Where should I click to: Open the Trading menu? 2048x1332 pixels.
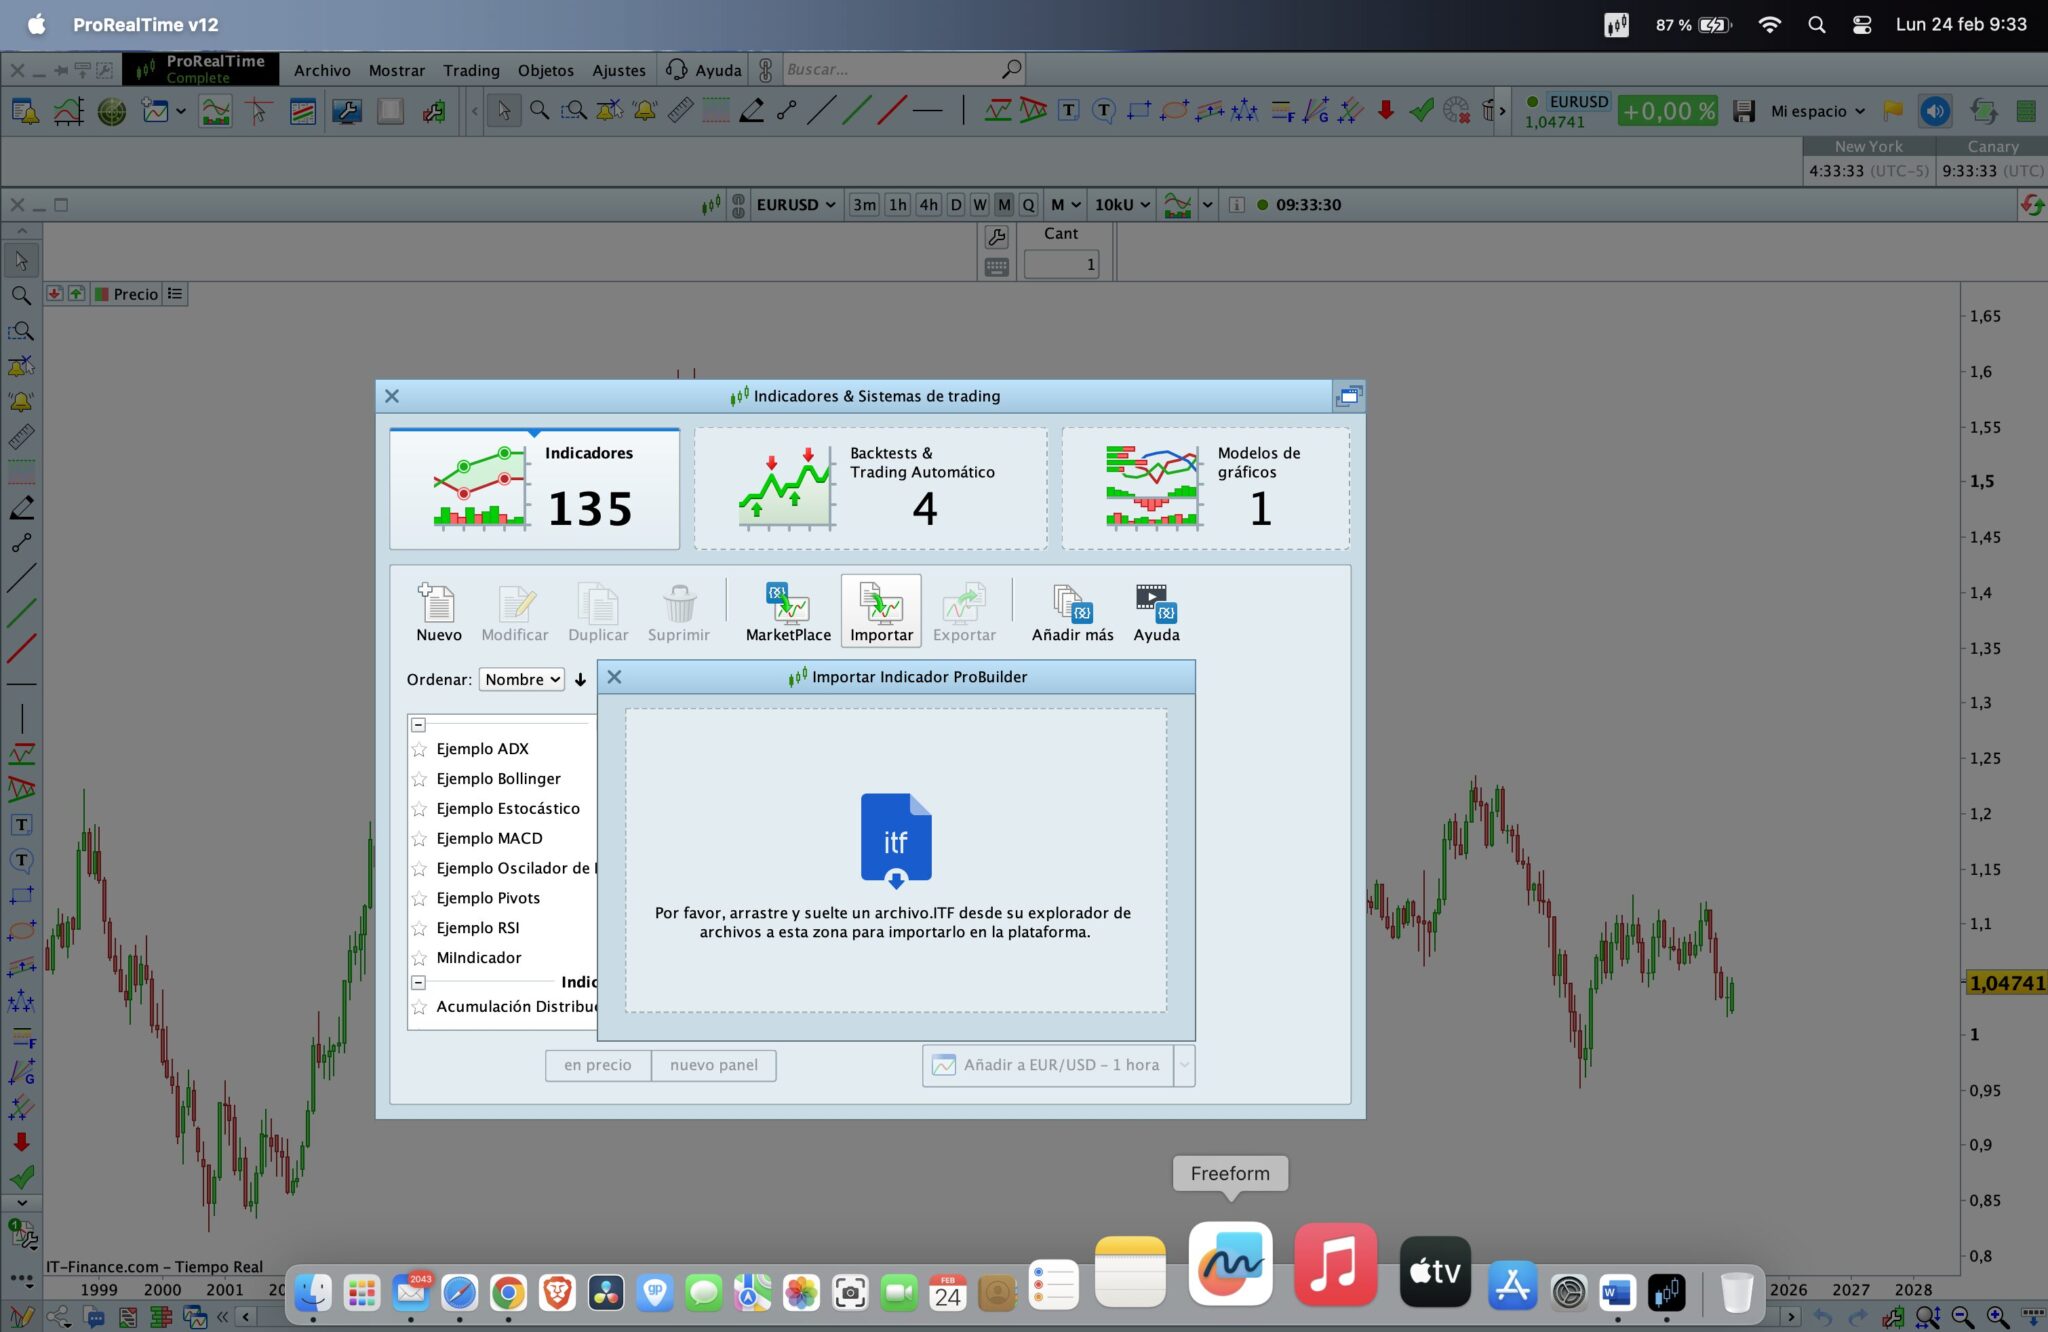click(x=471, y=70)
